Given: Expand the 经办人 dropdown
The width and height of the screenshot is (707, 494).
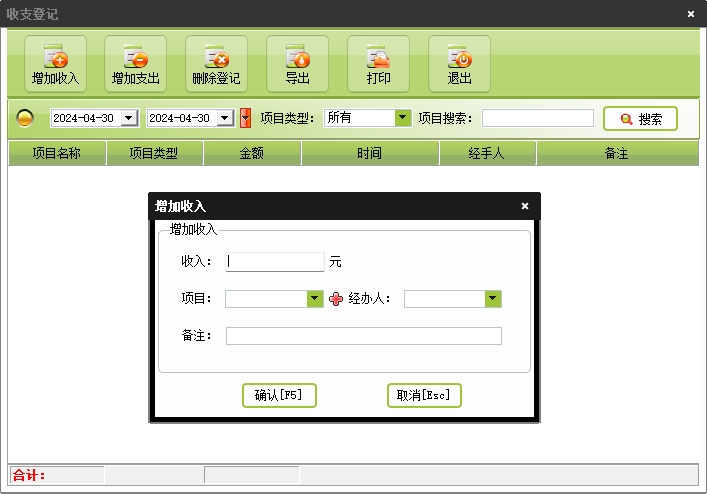Looking at the screenshot, I should pos(492,299).
